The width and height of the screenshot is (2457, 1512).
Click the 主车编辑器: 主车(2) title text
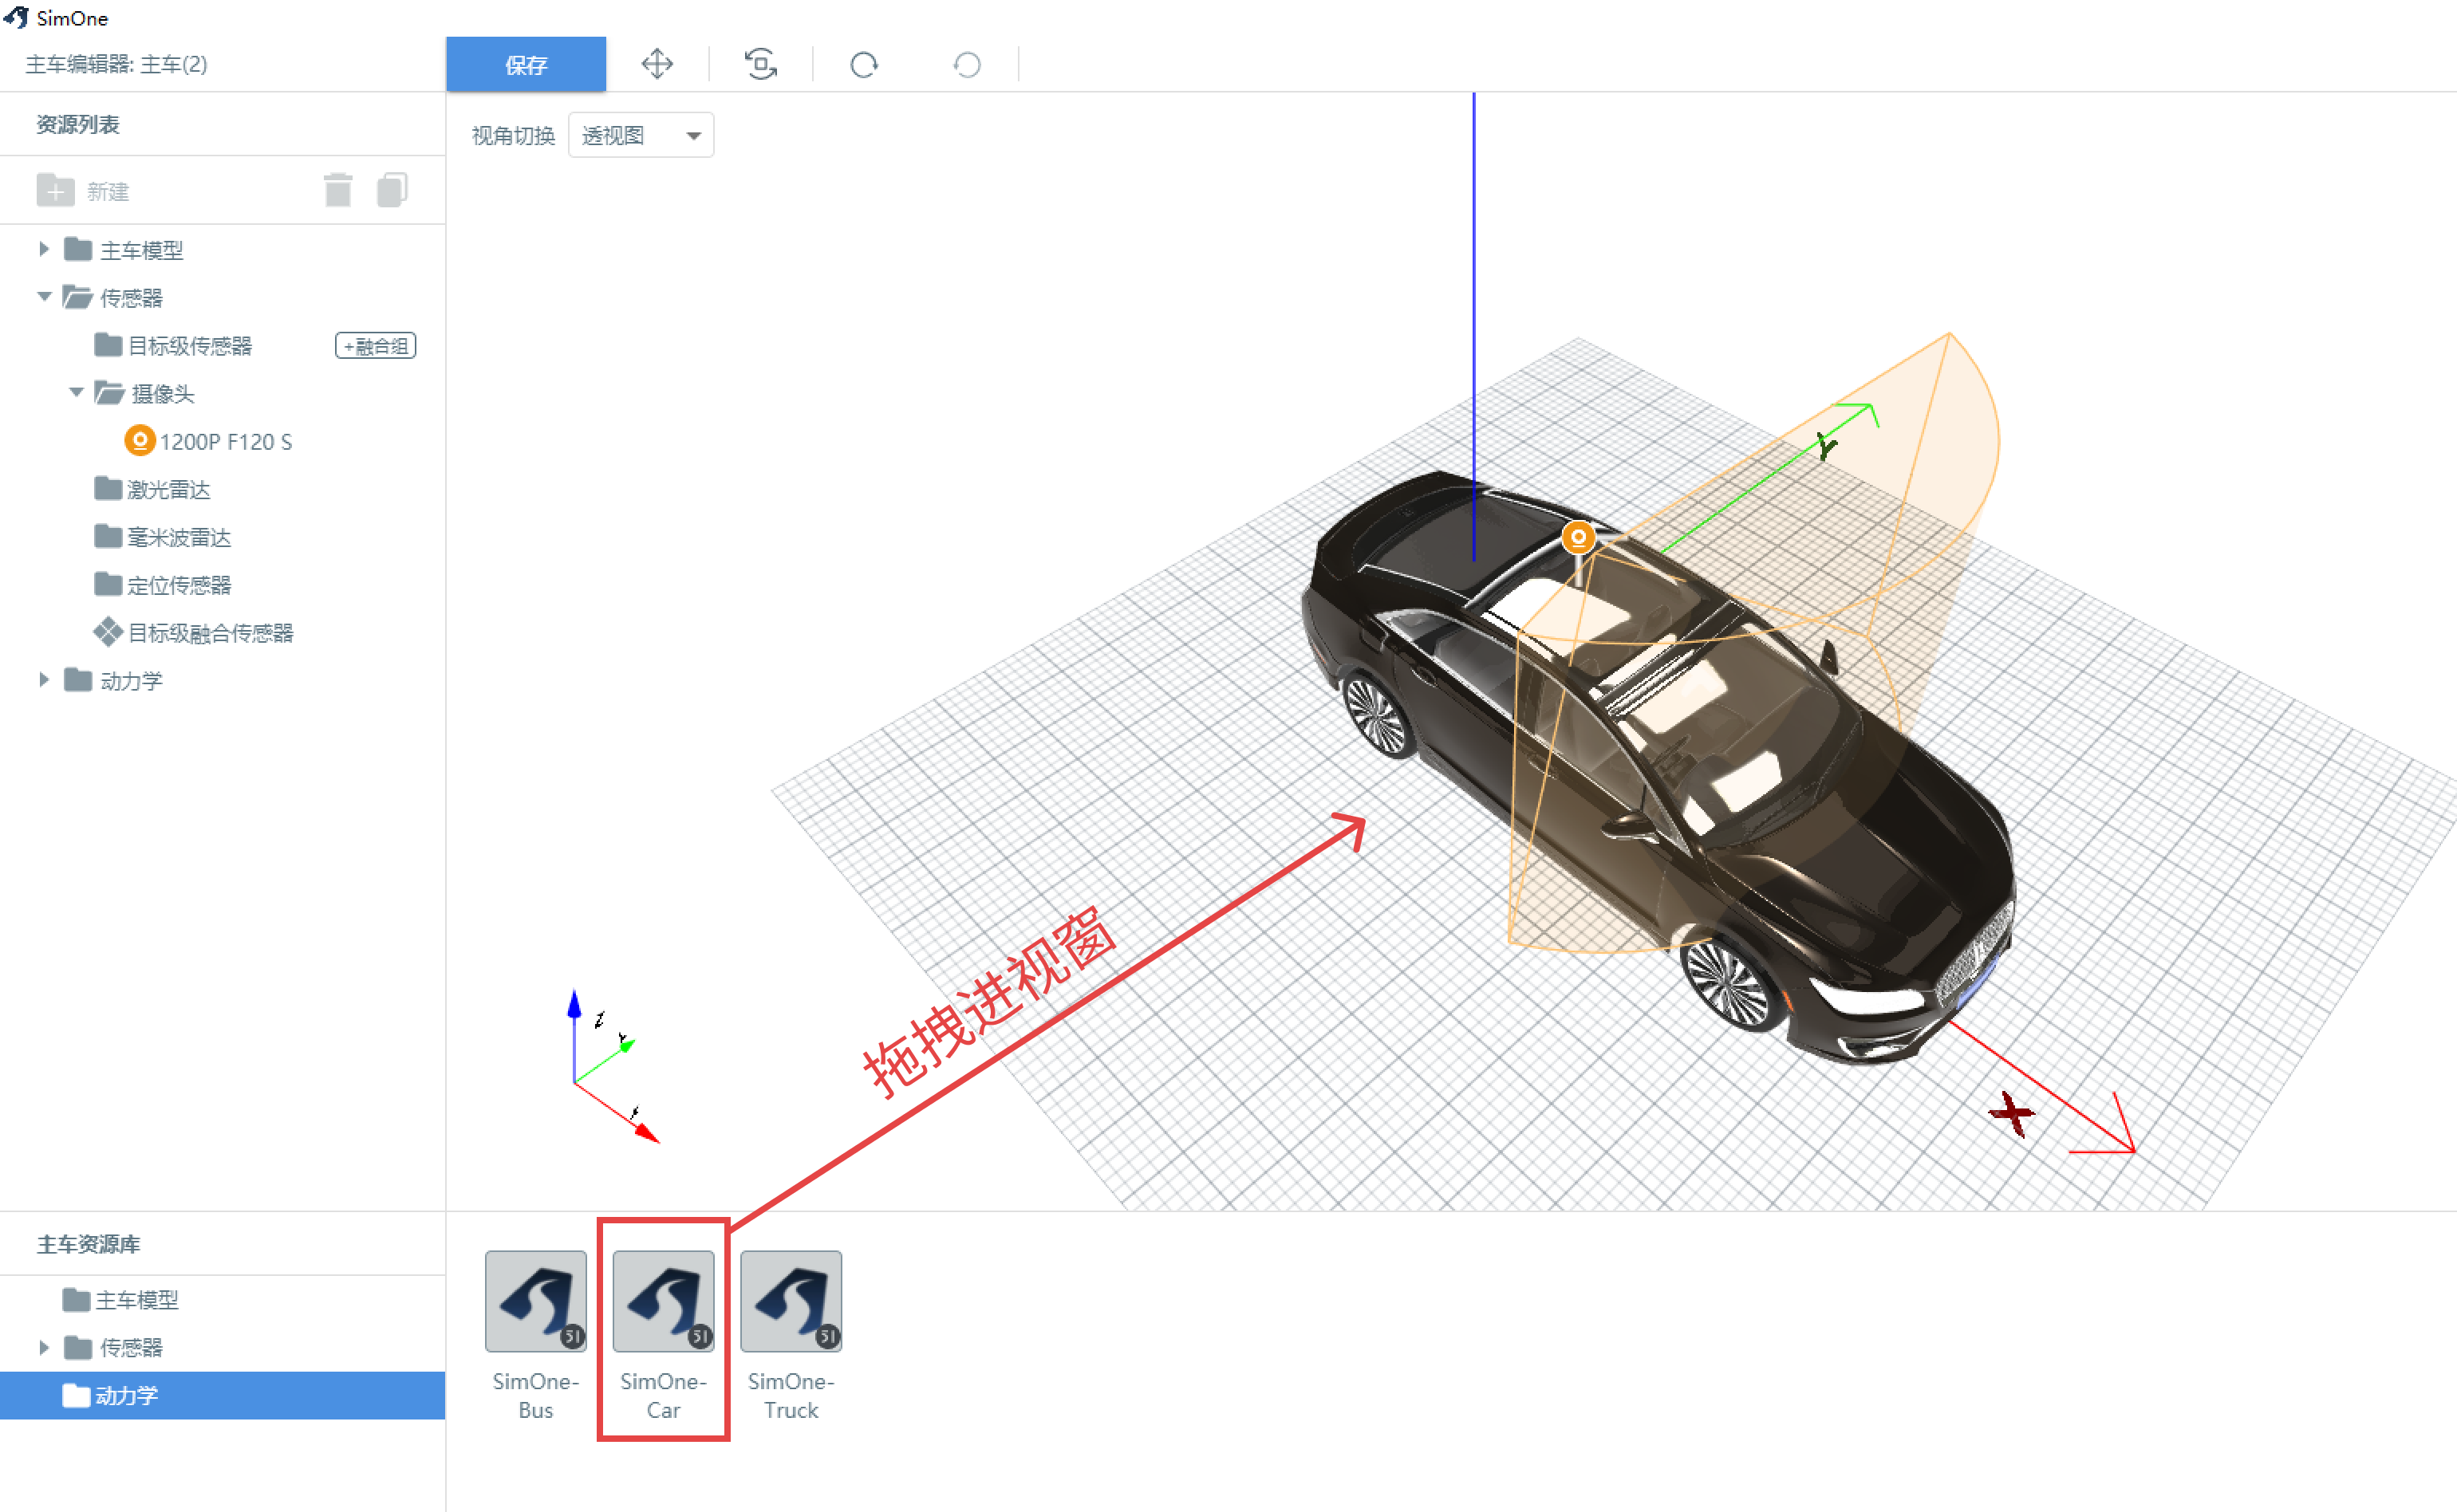pos(116,65)
